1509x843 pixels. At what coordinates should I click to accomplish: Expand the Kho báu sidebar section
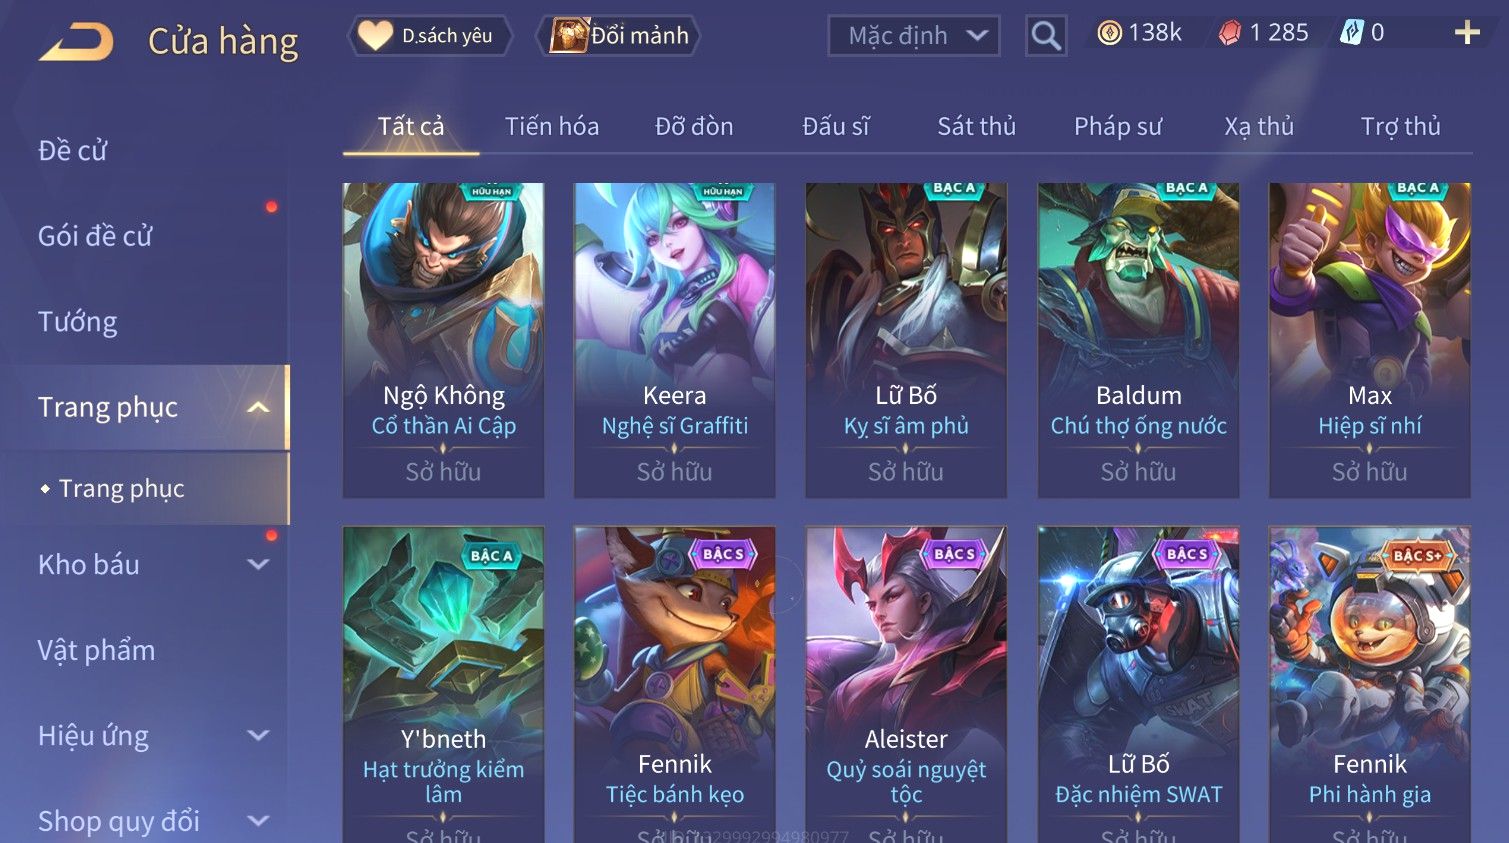coord(258,564)
